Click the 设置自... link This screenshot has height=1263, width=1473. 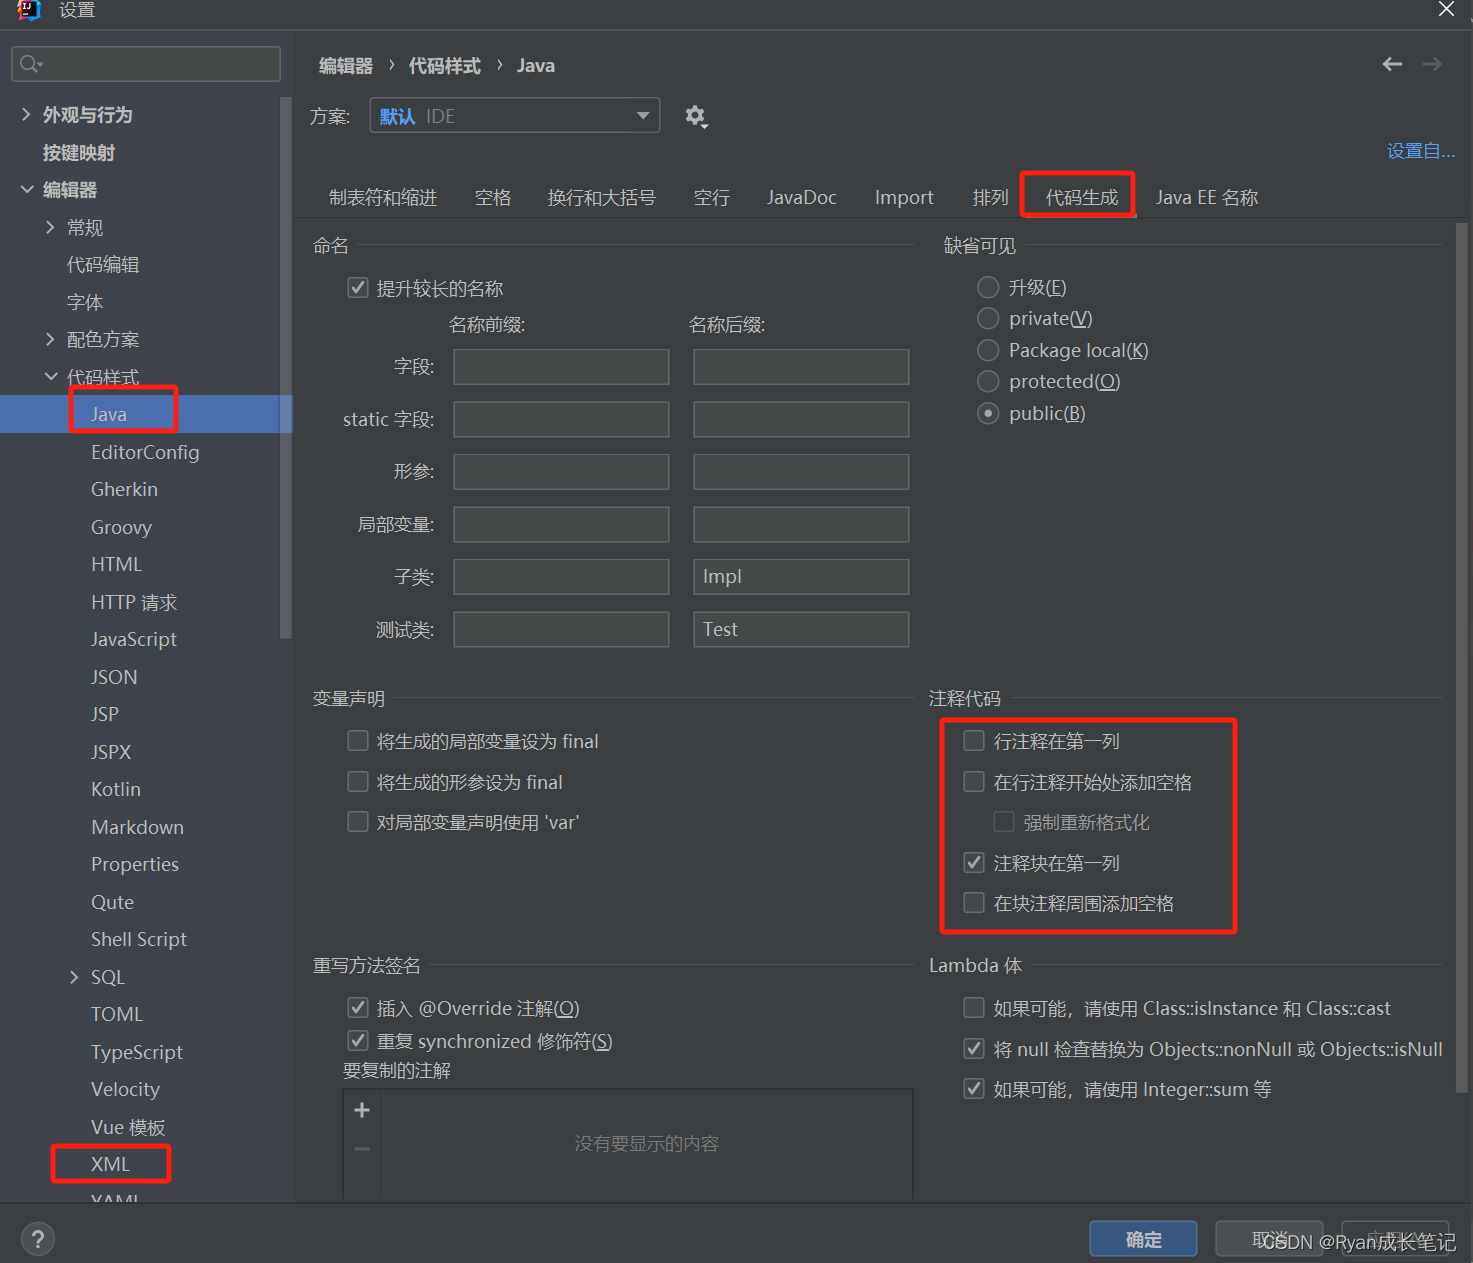coord(1420,151)
